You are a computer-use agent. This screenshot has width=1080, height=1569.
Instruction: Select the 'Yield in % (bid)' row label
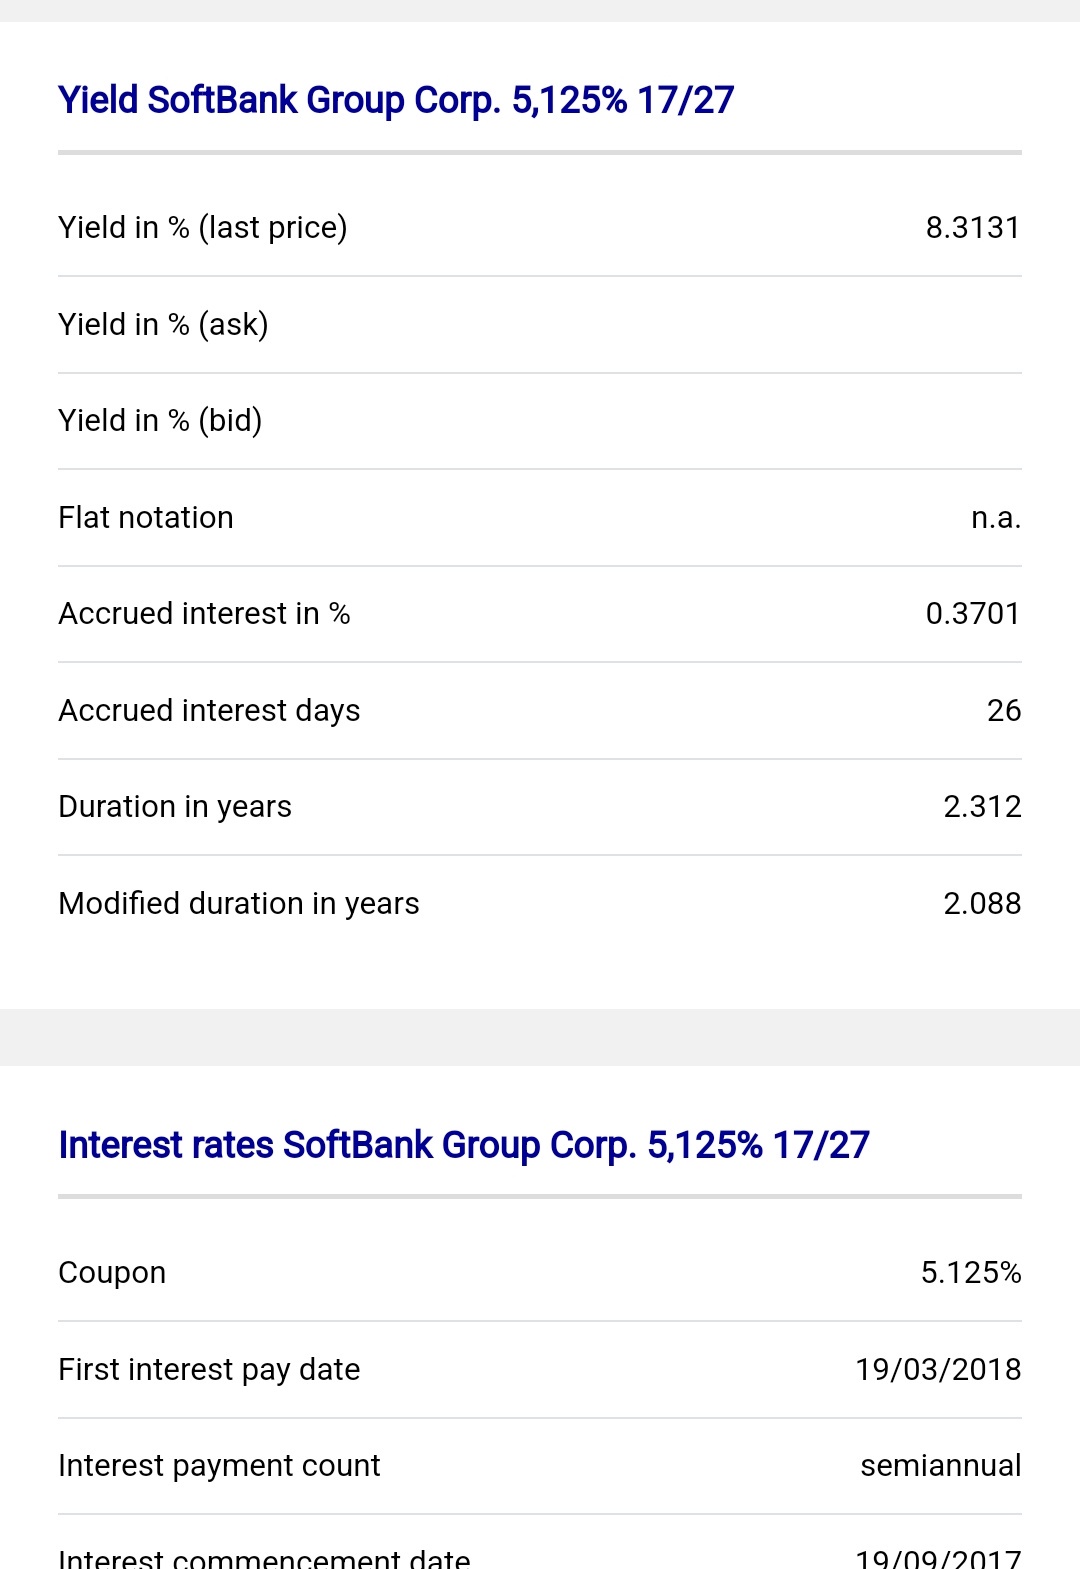point(160,421)
